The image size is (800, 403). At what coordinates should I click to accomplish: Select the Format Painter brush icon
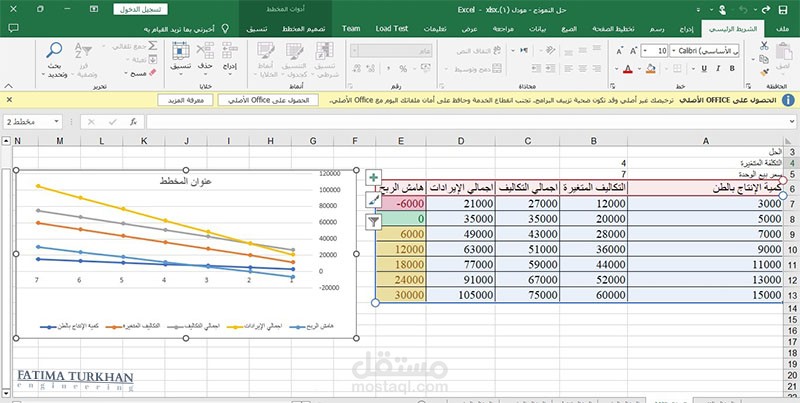click(x=764, y=72)
